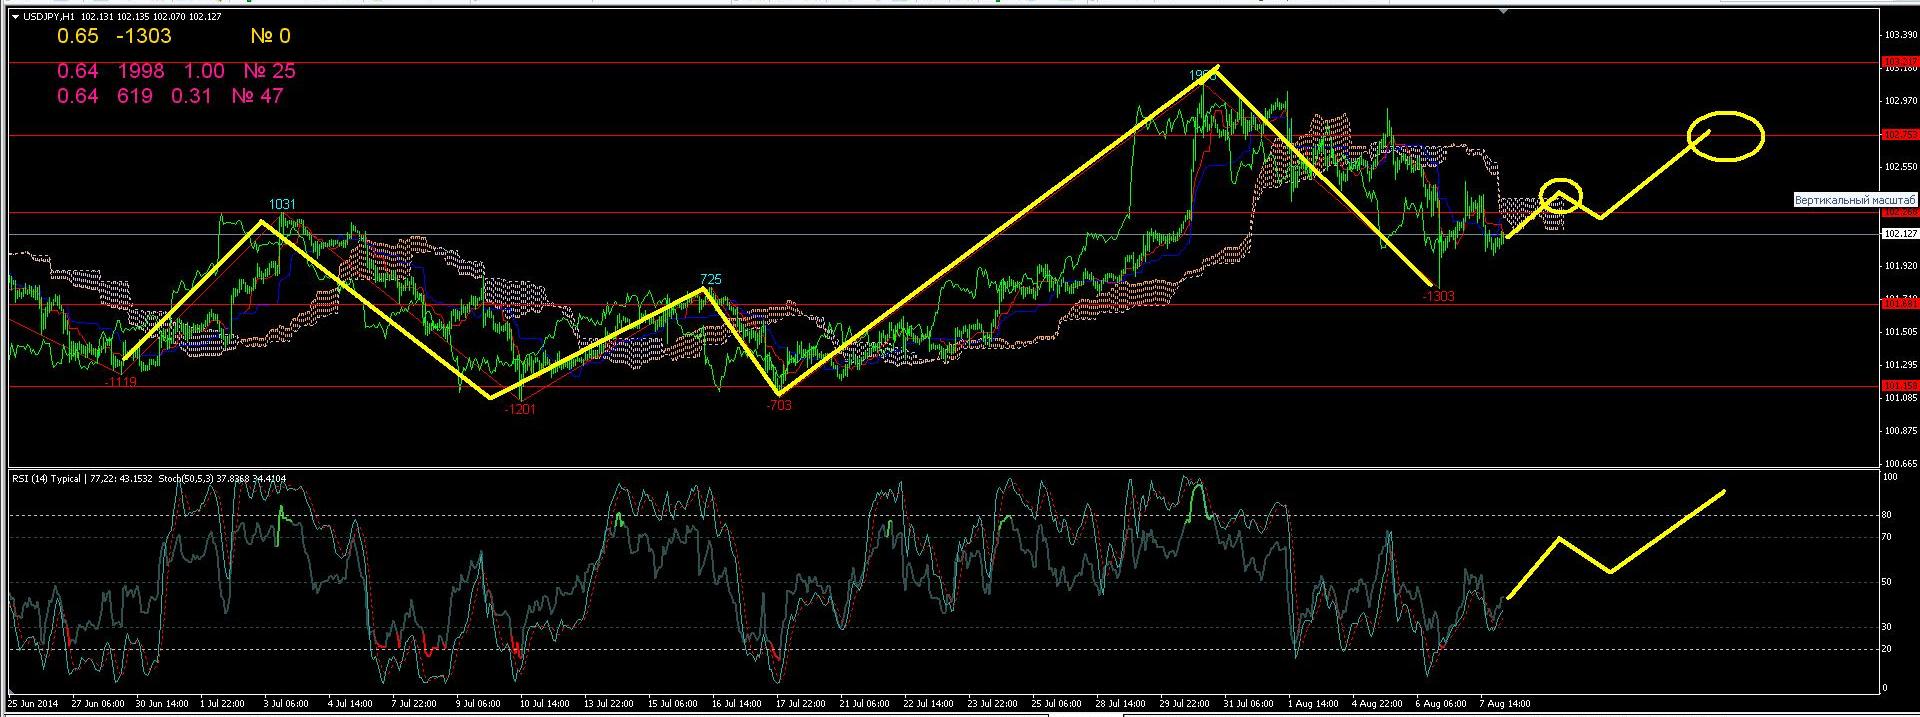Select the -1303 wave low label

coord(1438,296)
